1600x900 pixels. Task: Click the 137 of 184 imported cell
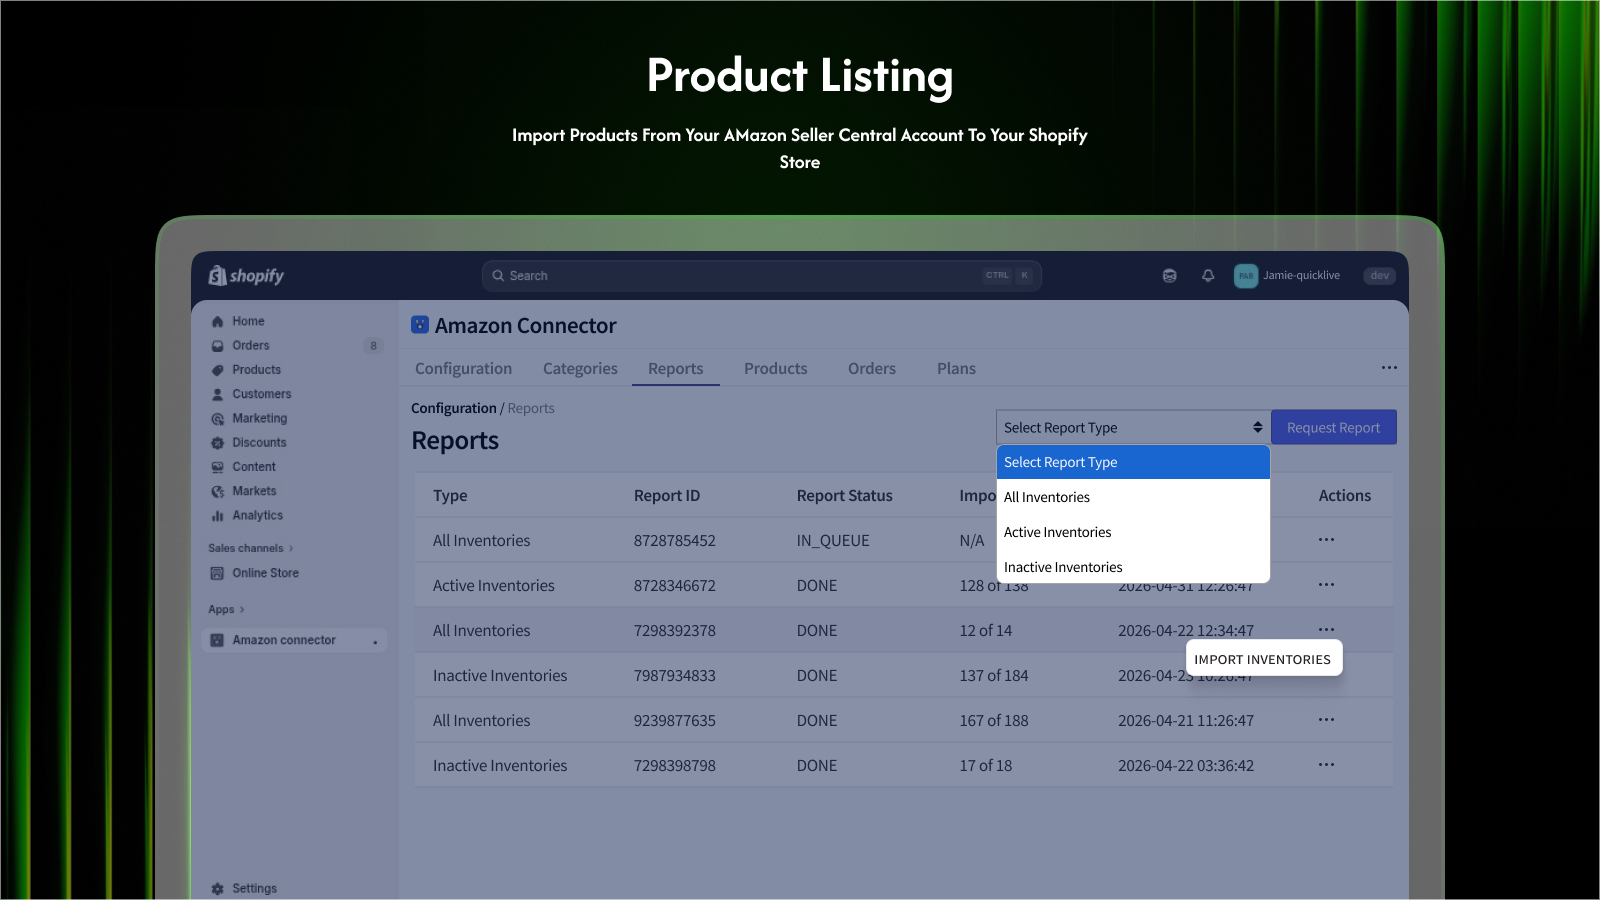994,675
